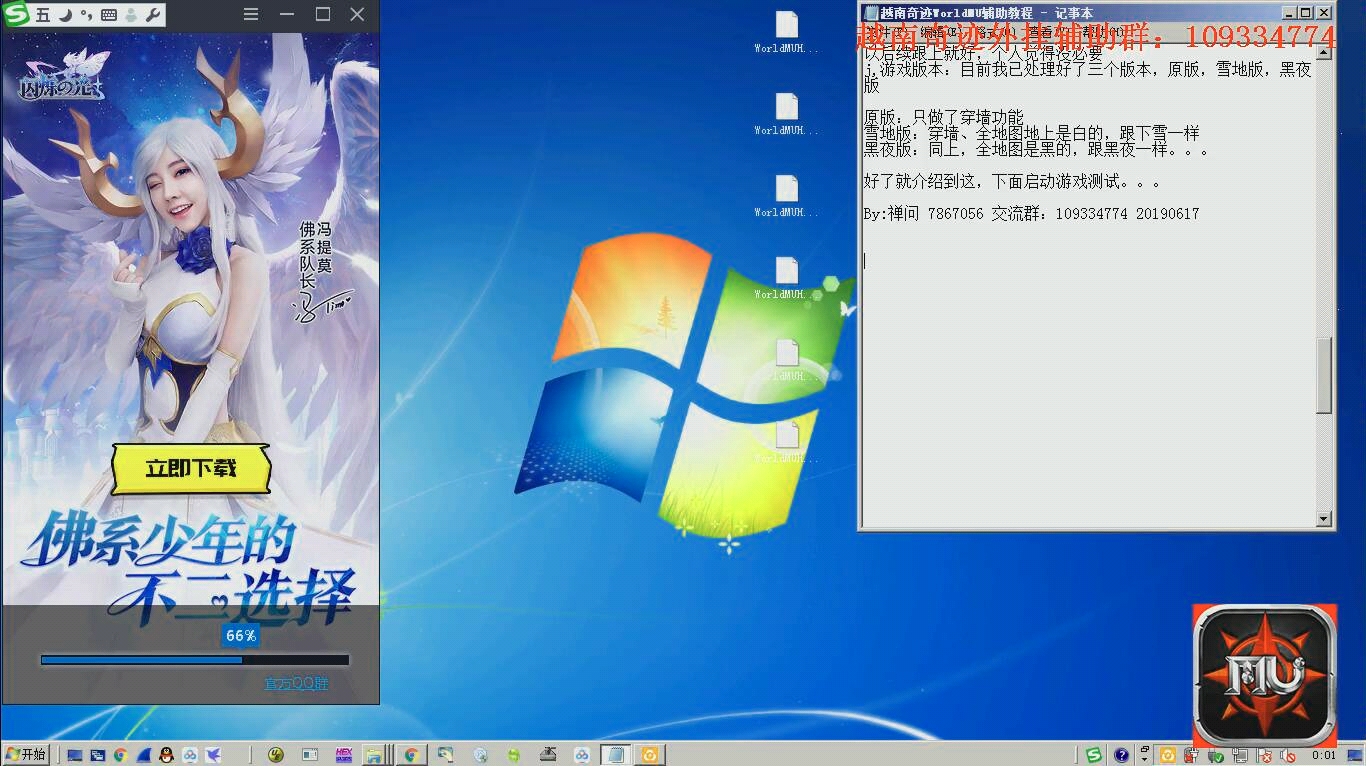Open the wrench settings icon on Sogou bar
This screenshot has width=1366, height=766.
[153, 15]
